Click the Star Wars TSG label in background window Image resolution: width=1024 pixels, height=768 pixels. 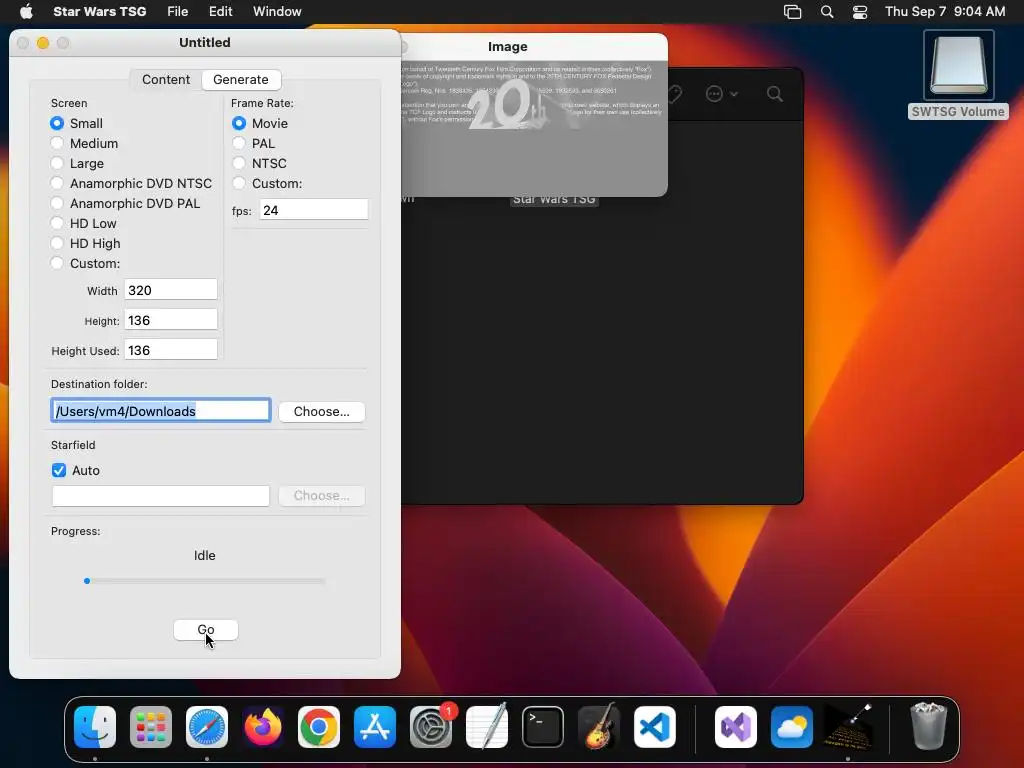[554, 200]
